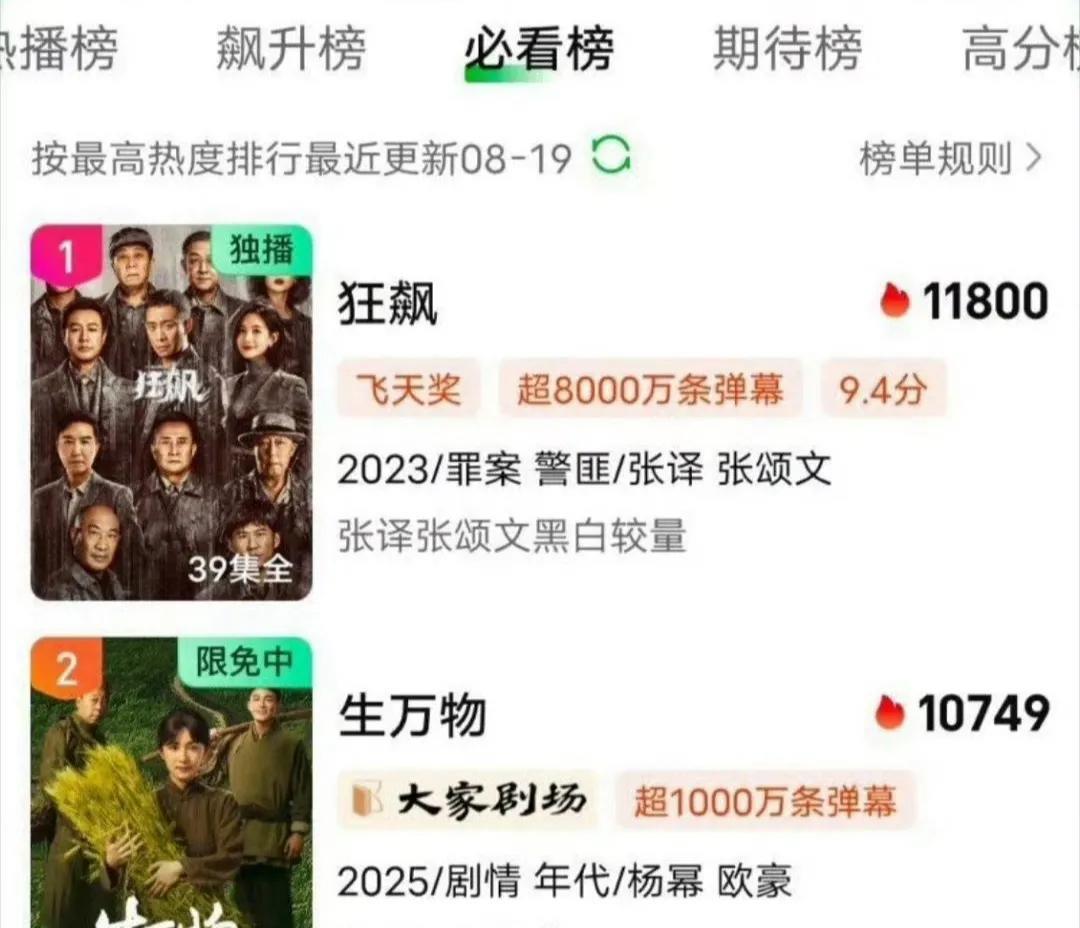Tap the 飞天奖 award tag
The height and width of the screenshot is (928, 1080).
[408, 389]
